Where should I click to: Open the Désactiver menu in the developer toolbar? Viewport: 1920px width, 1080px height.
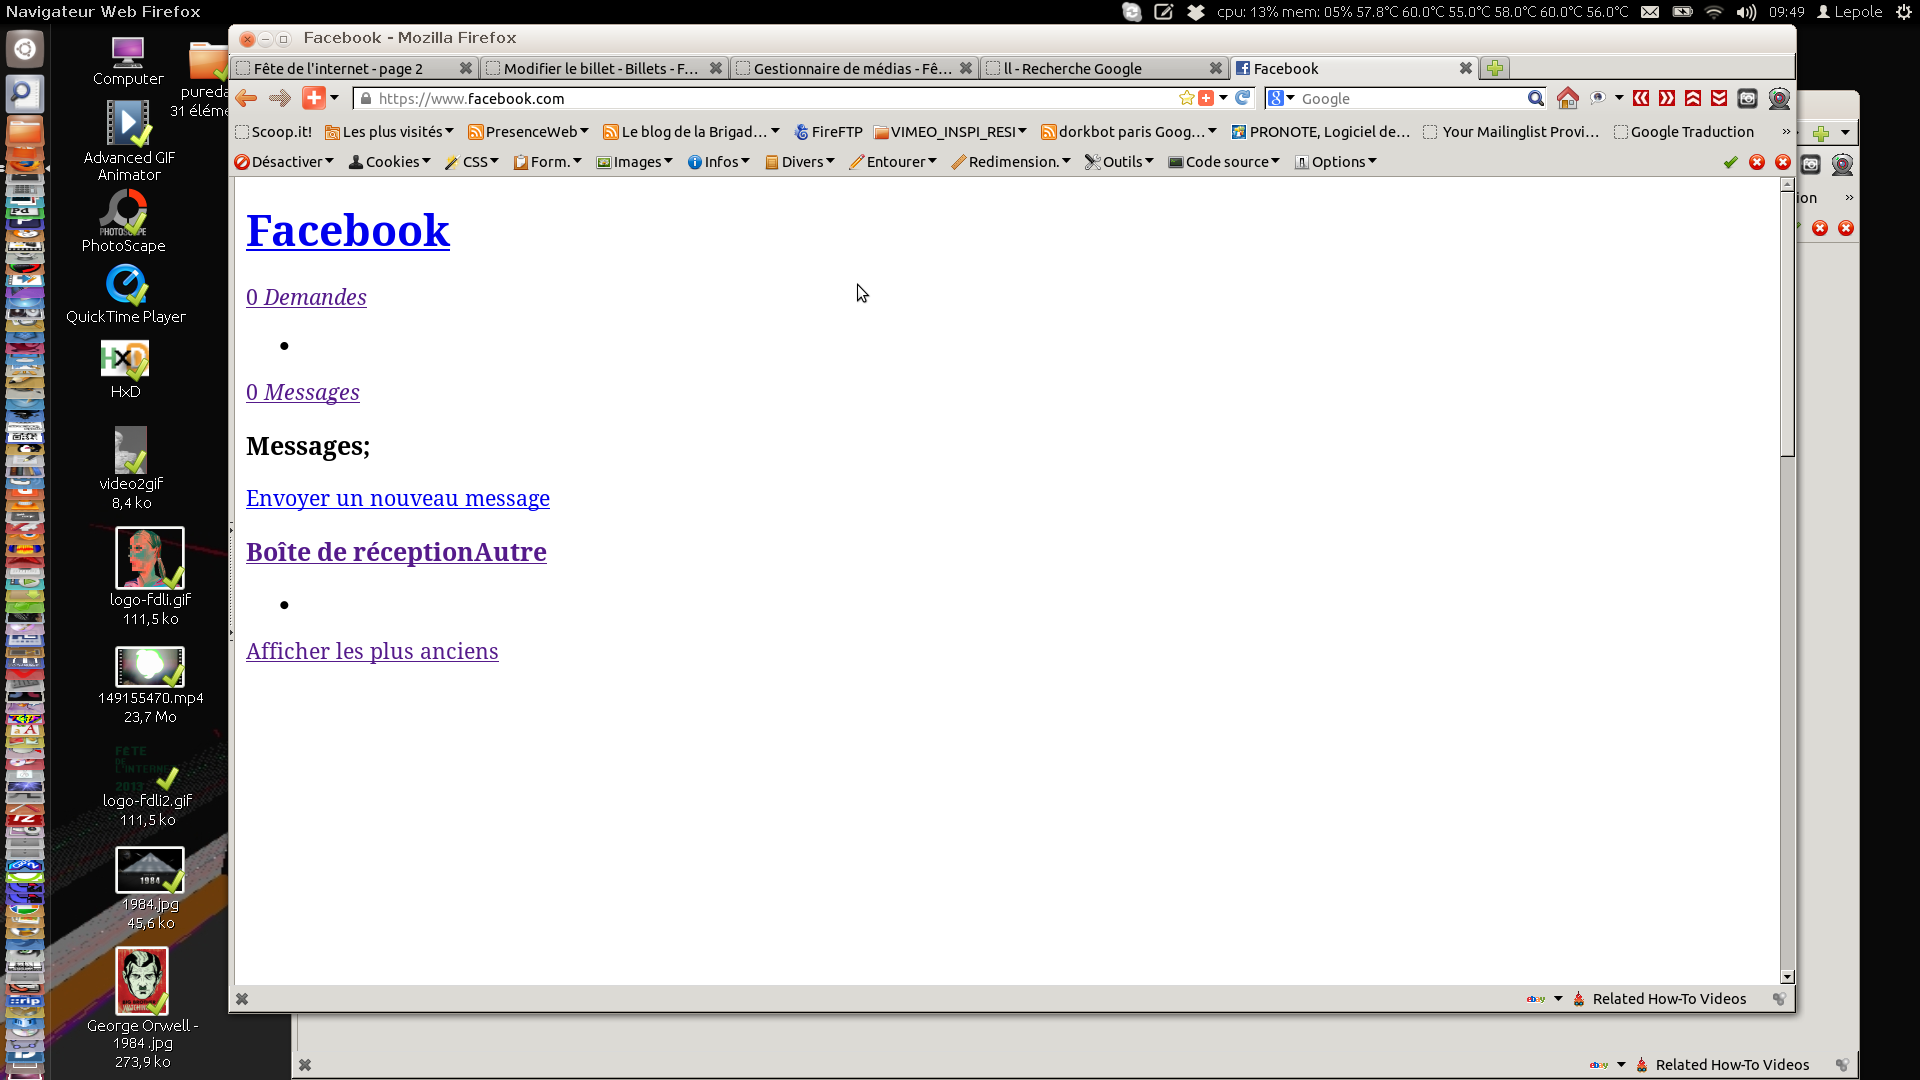(x=284, y=162)
